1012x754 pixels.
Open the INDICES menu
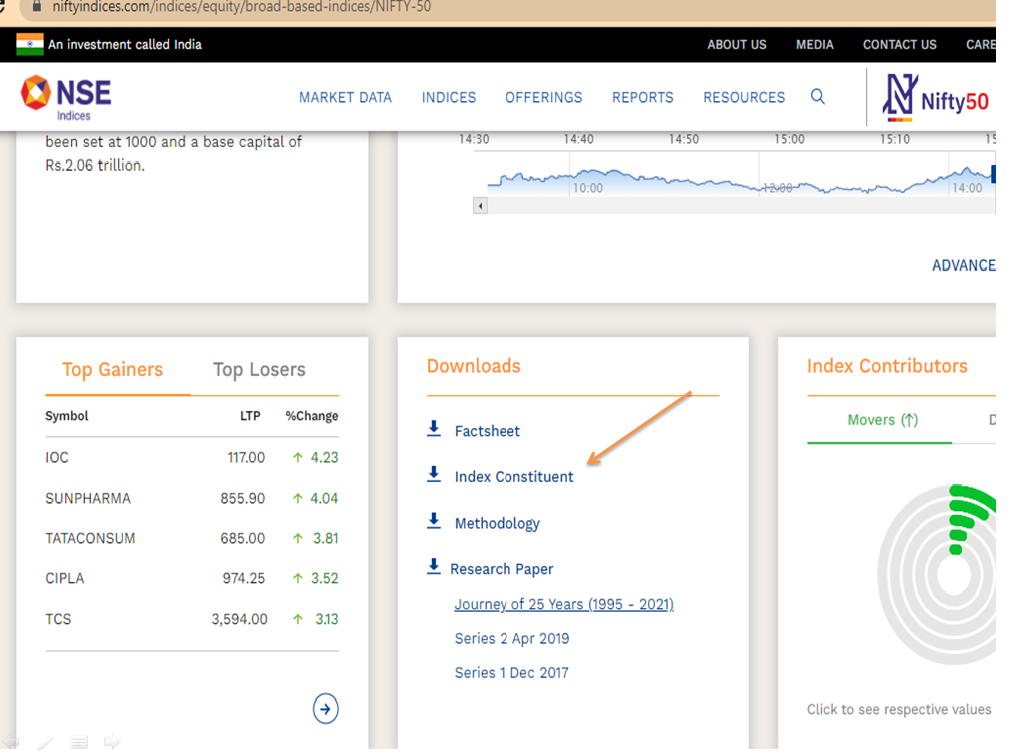[449, 97]
